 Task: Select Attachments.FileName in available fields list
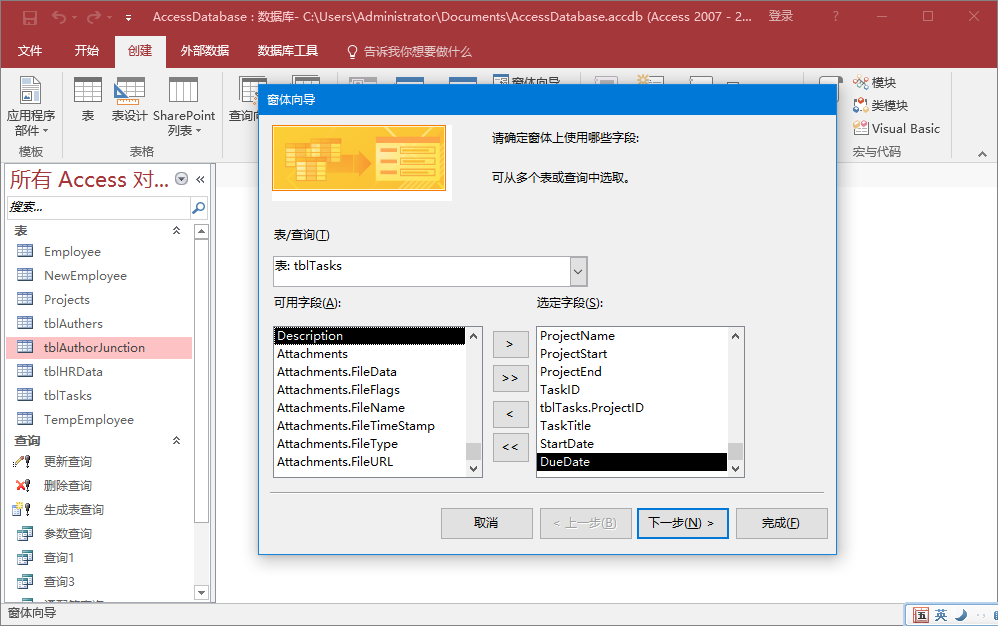(341, 408)
